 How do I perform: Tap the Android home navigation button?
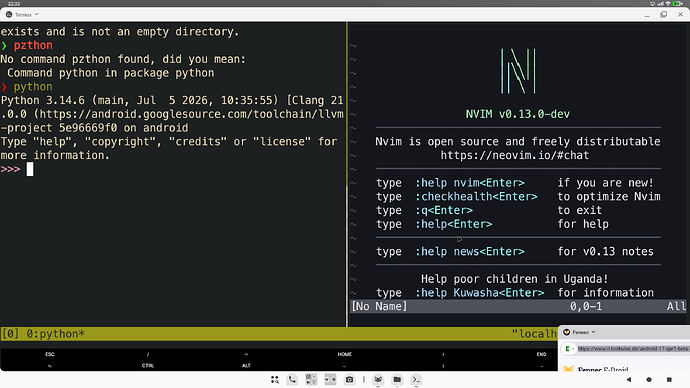[x=649, y=380]
